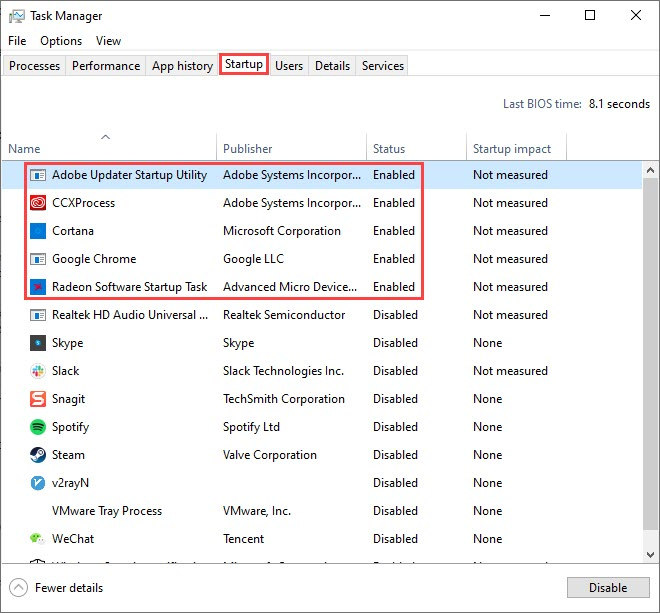660x613 pixels.
Task: Collapse view with Fewer details arrow
Action: tap(19, 588)
